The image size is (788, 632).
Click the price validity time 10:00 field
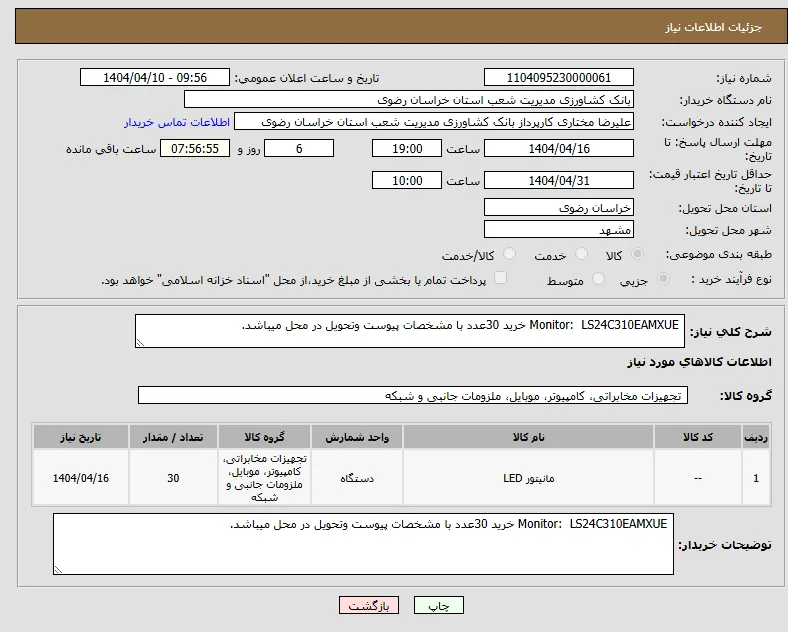point(407,180)
